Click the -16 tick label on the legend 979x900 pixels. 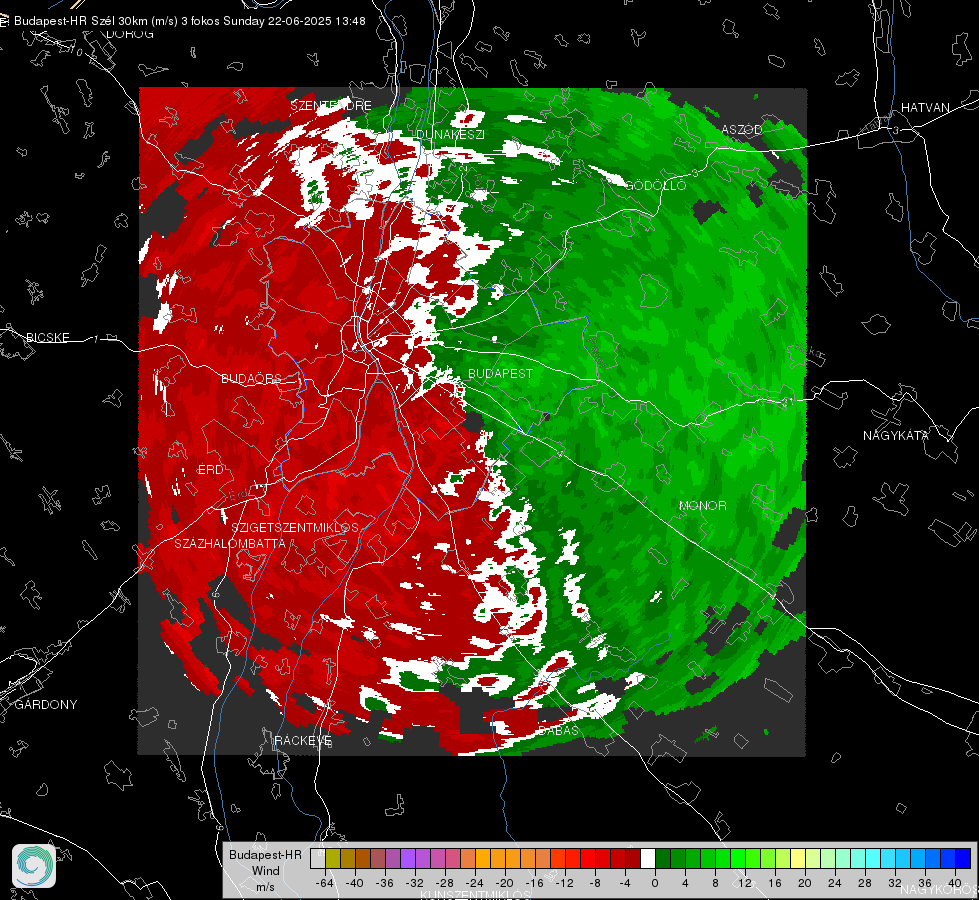point(534,883)
